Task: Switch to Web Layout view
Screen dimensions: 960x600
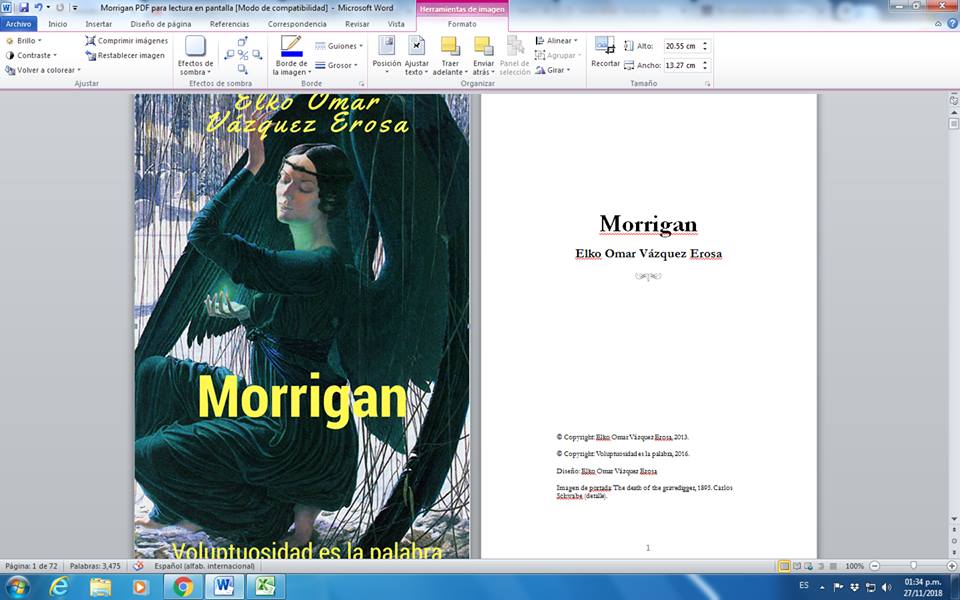Action: 809,566
